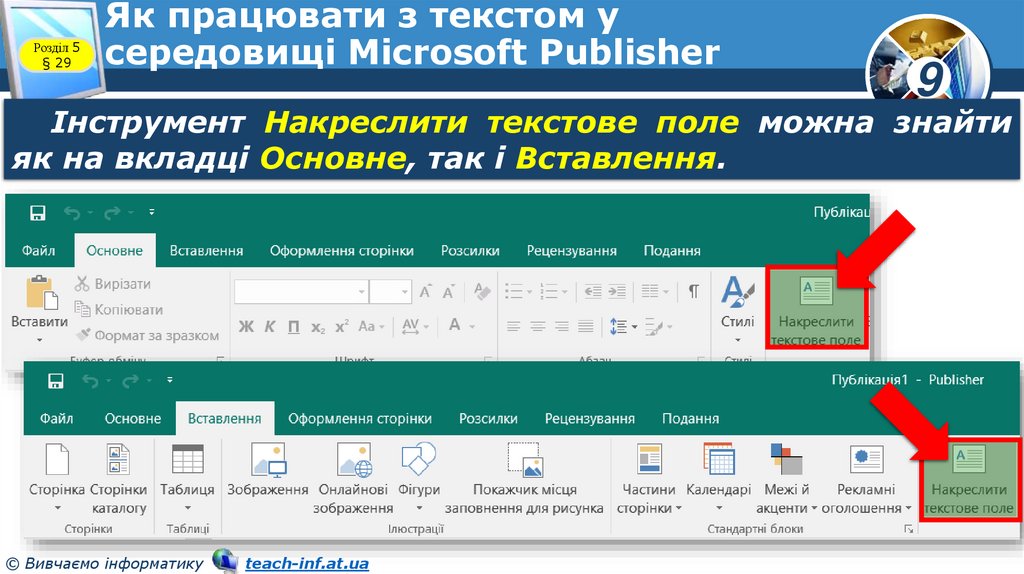Click the Clear Formatting eraser icon

(482, 291)
